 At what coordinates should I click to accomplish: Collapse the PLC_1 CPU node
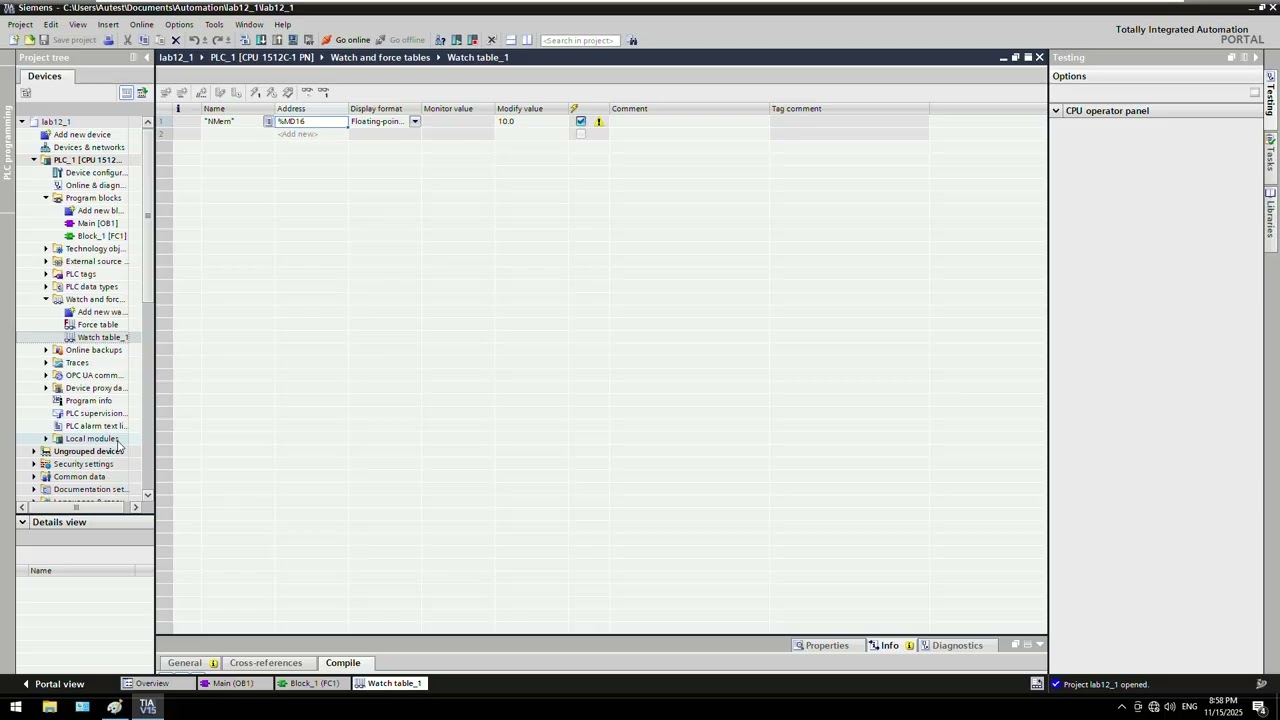pyautogui.click(x=34, y=160)
